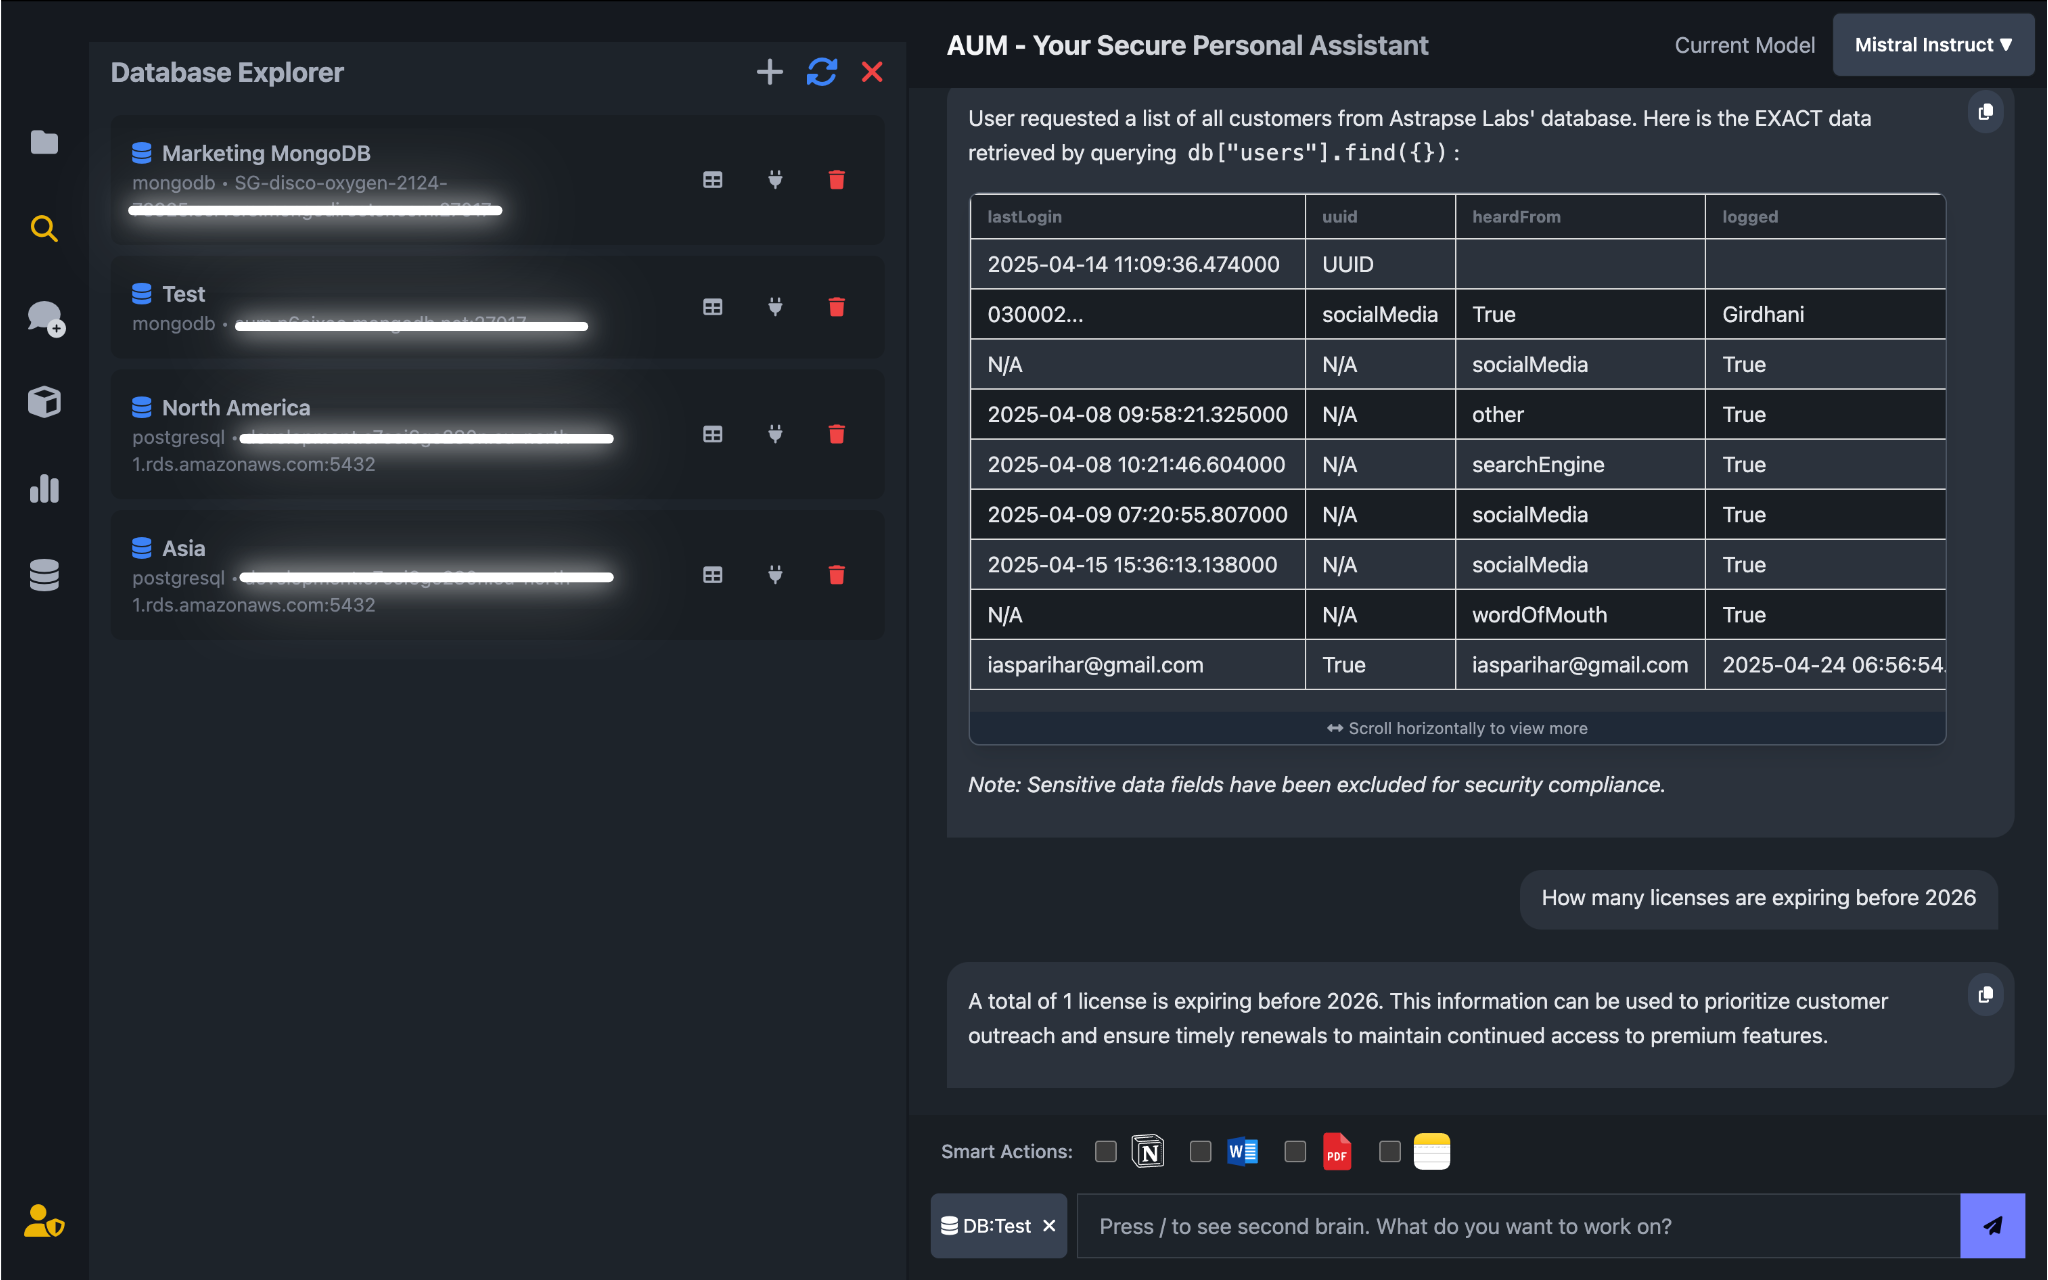Open the user shield icon at bottom left
This screenshot has height=1280, width=2048.
tap(44, 1221)
